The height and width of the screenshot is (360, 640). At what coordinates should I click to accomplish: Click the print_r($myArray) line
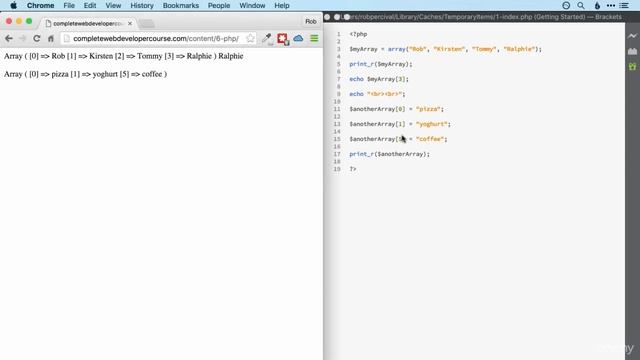(381, 64)
